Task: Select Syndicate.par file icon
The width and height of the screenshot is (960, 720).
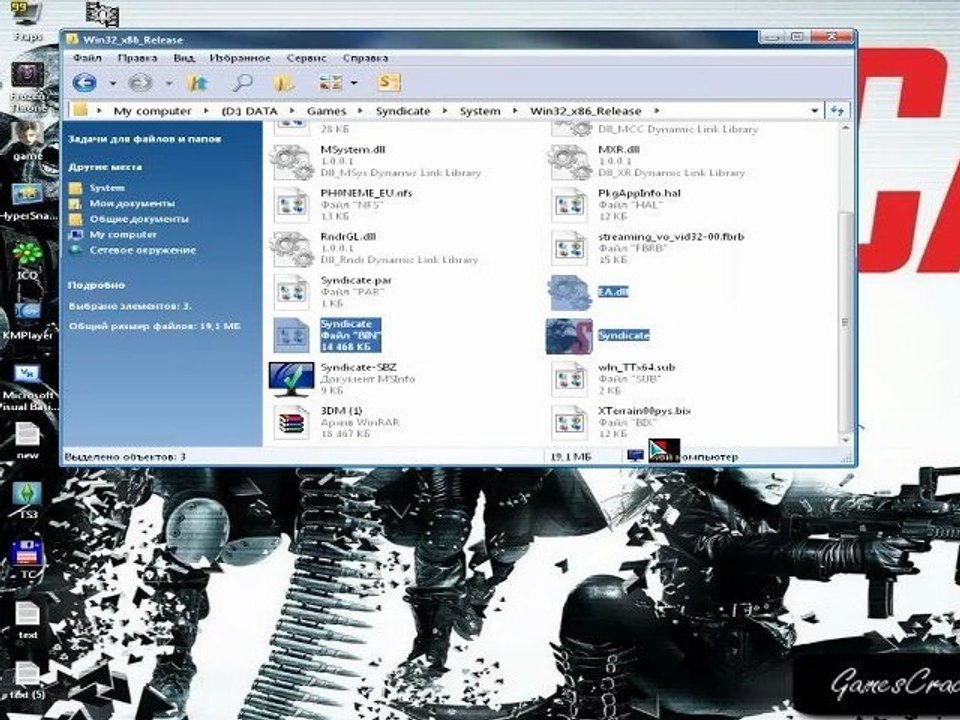Action: point(292,292)
